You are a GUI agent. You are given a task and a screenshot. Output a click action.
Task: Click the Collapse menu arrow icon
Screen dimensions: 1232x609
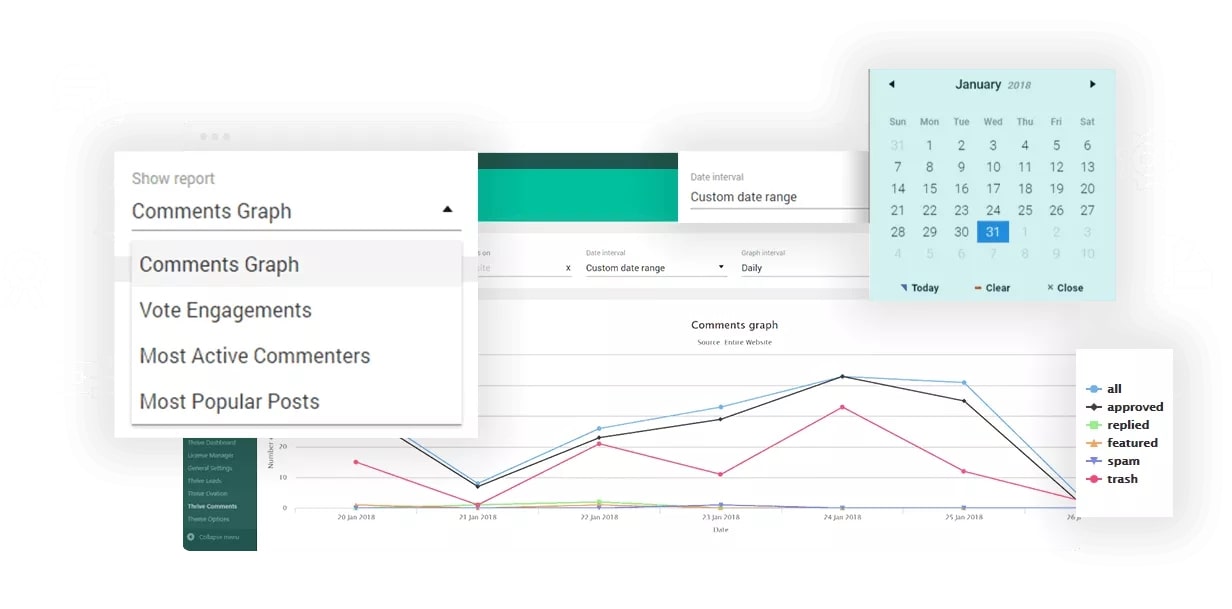click(x=190, y=537)
